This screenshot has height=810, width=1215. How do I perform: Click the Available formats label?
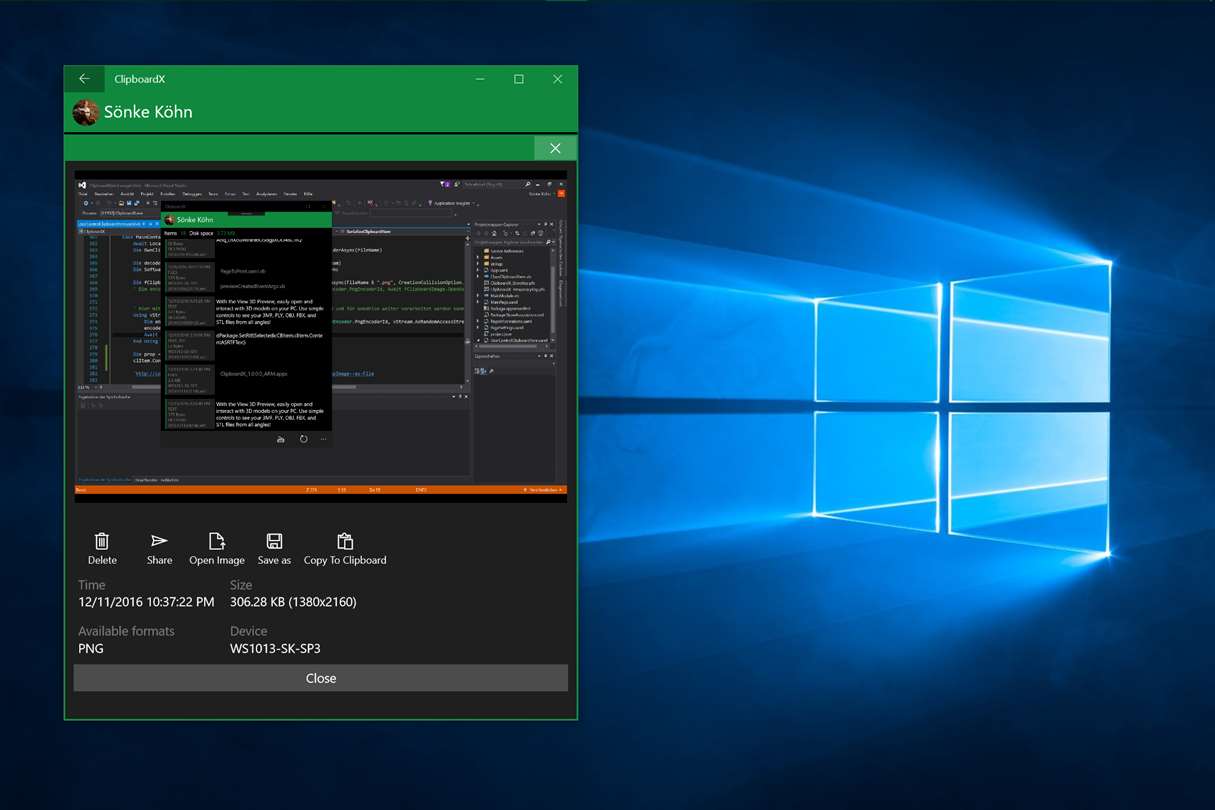[x=126, y=631]
